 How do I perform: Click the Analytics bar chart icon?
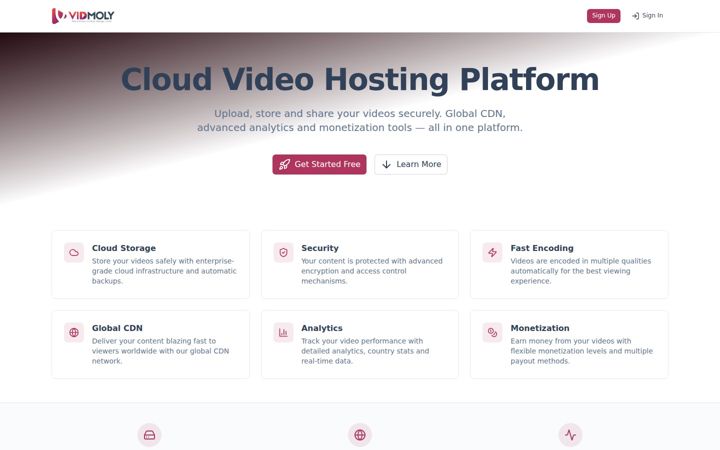tap(283, 332)
